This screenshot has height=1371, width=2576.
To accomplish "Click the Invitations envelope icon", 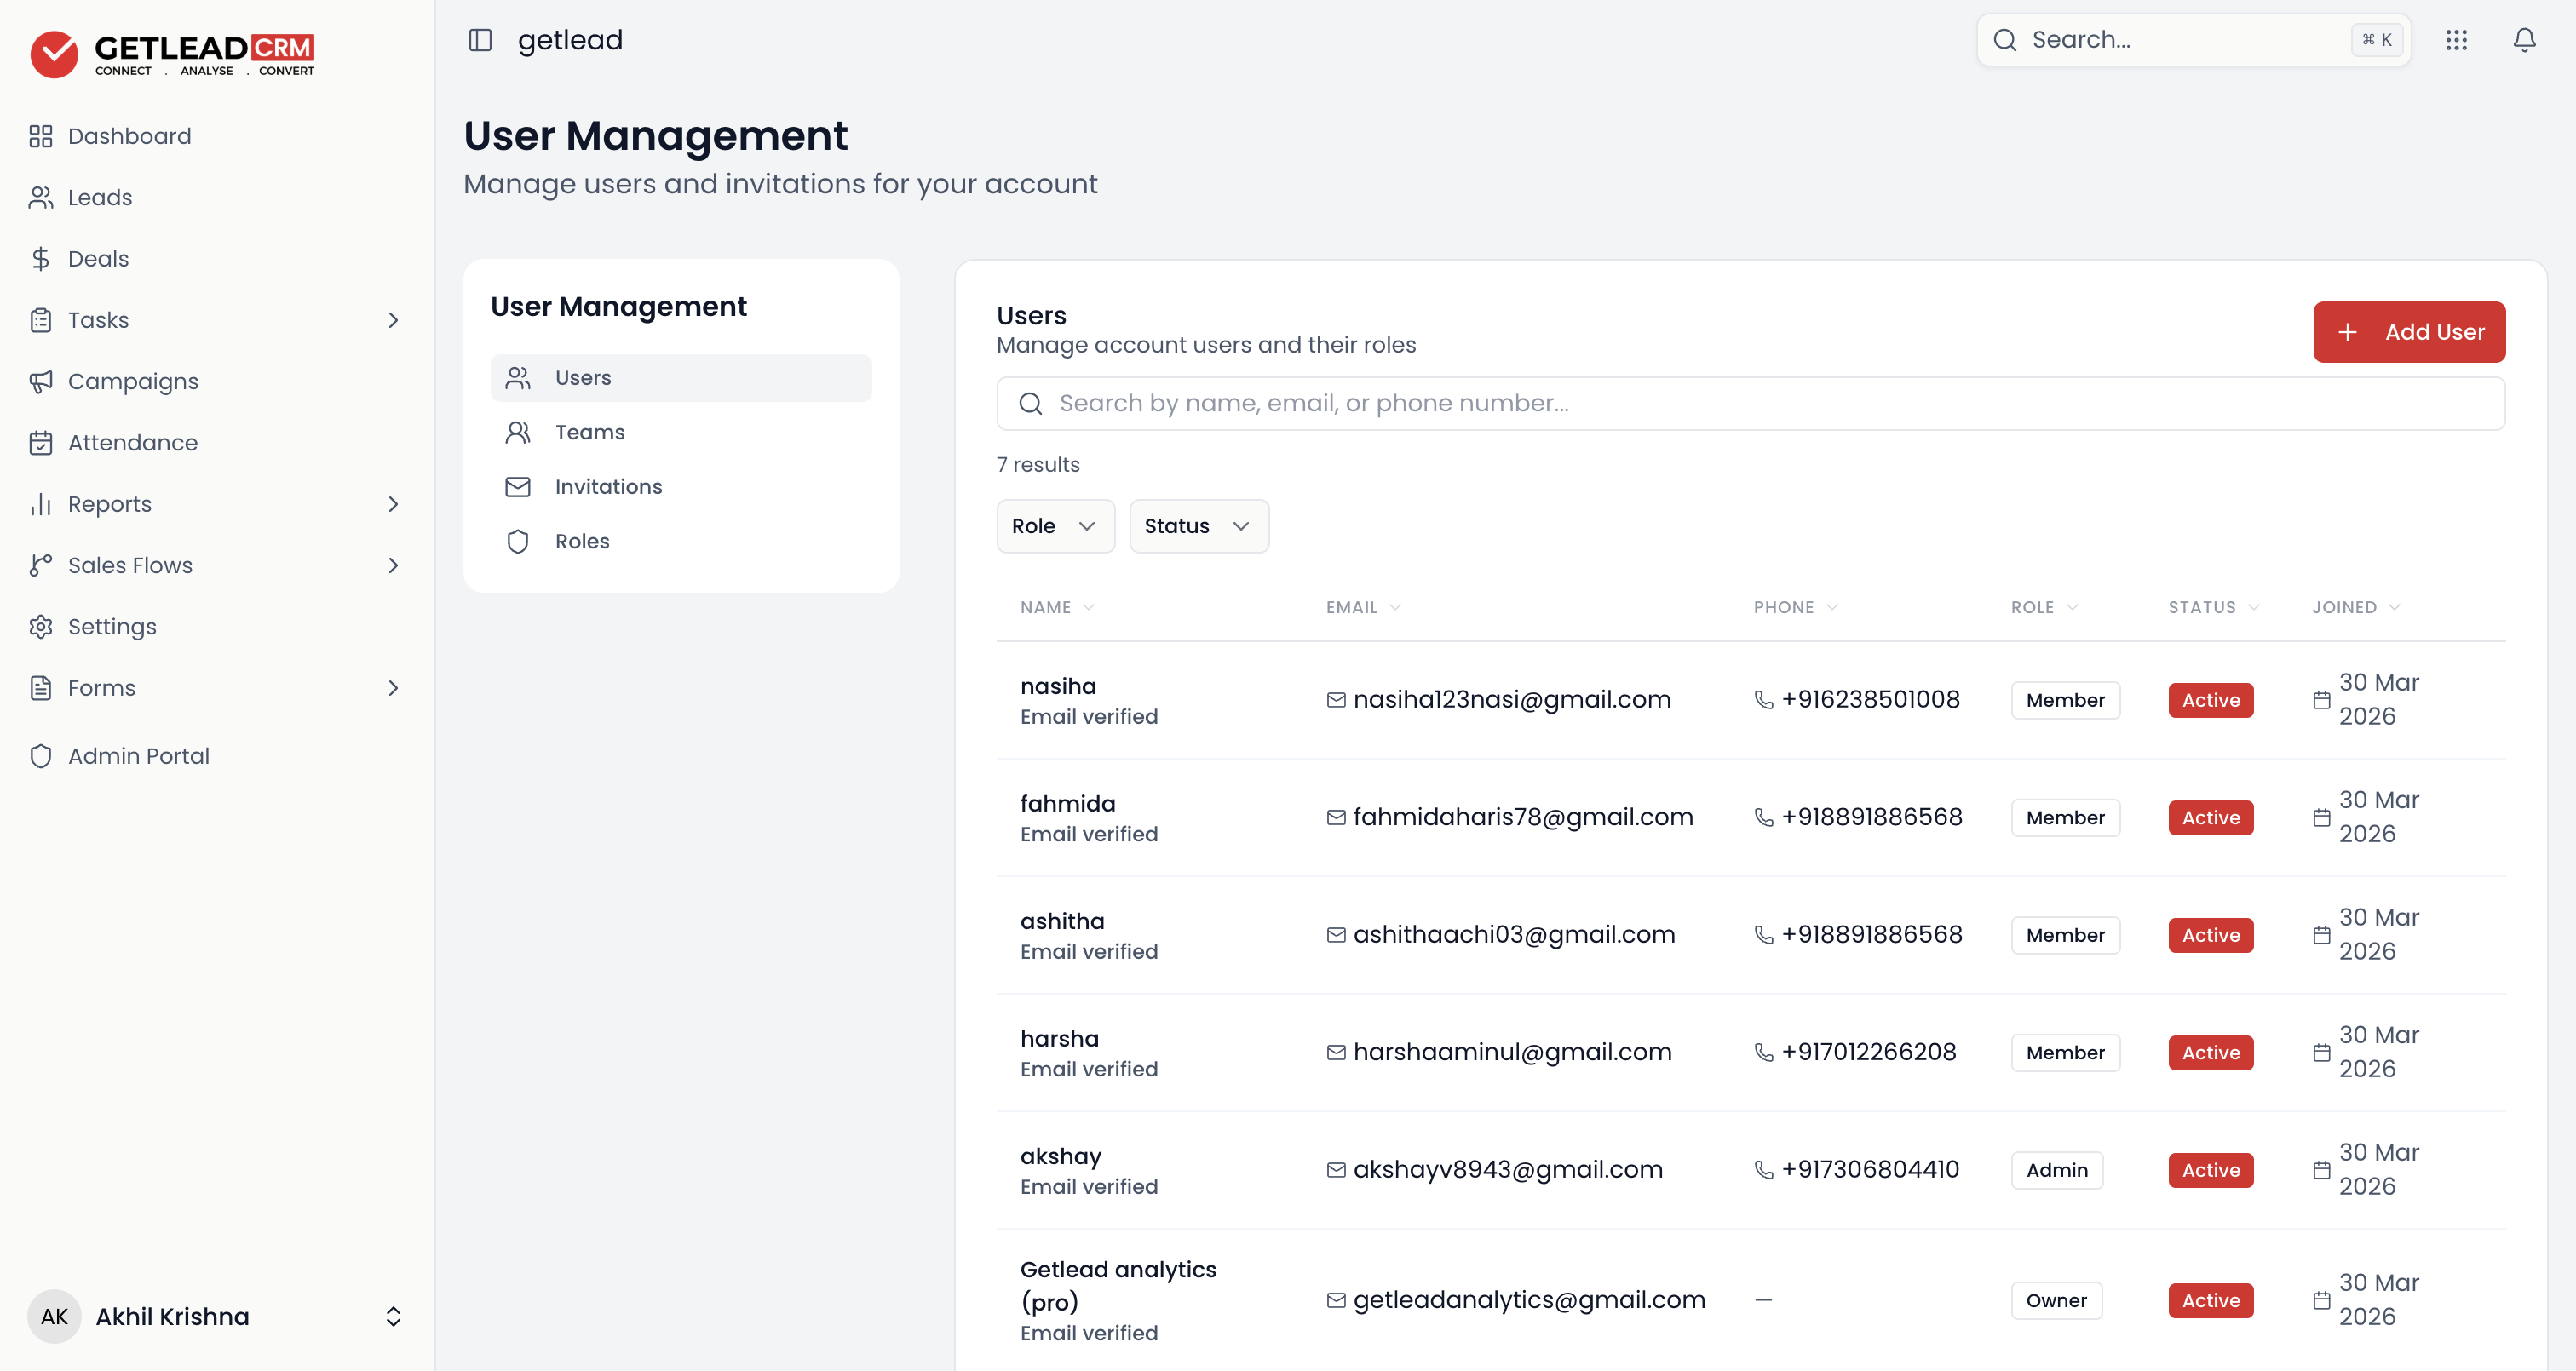I will click(518, 487).
